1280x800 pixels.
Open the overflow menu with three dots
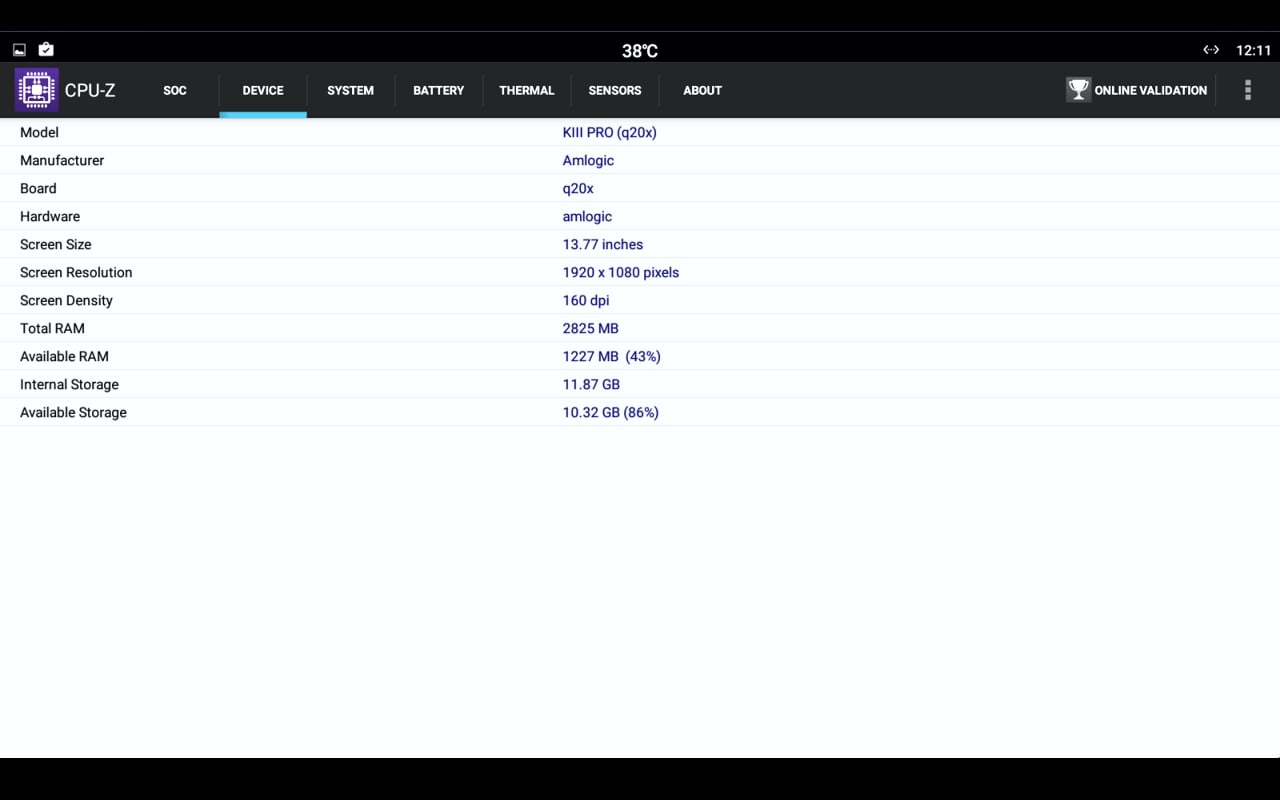click(x=1247, y=90)
